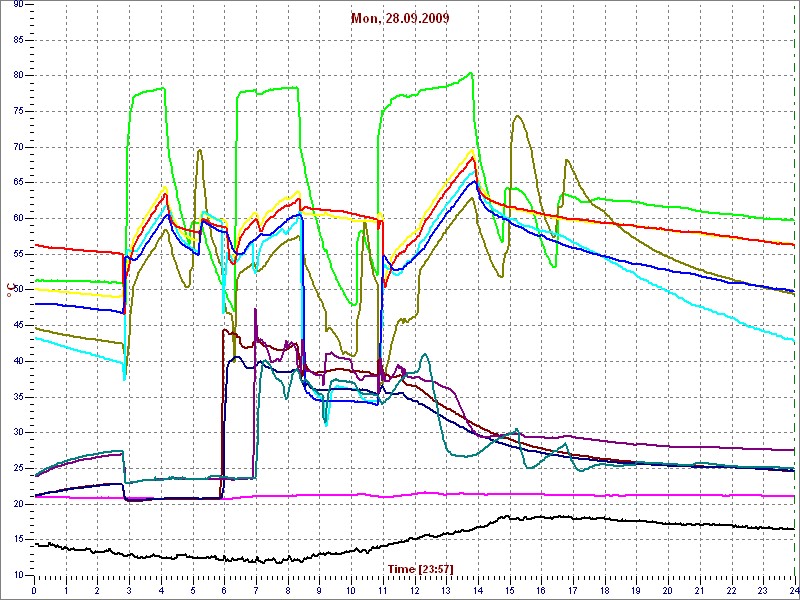Select hour '3' on the time axis
Screen dimensions: 800x600
[130, 590]
